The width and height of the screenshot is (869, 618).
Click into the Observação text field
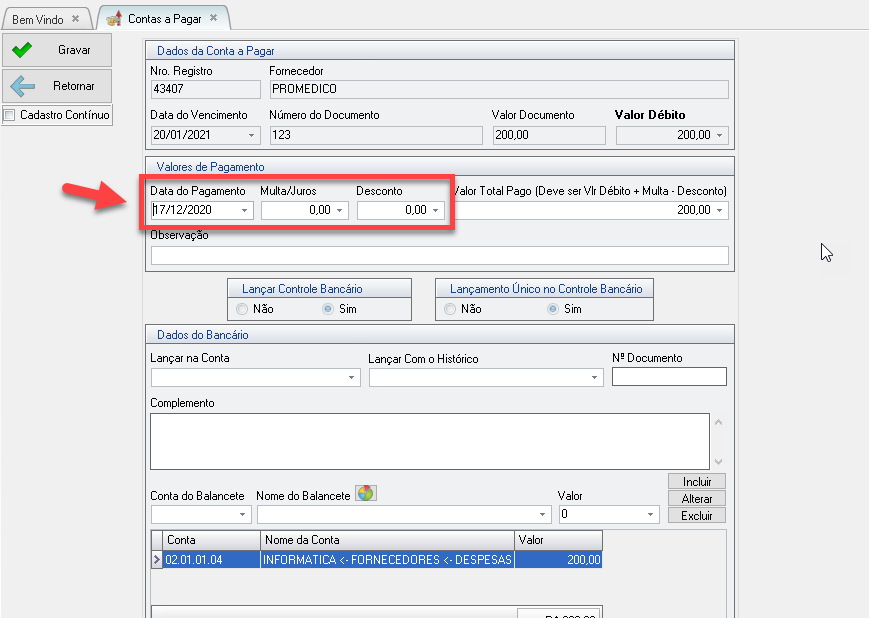(x=439, y=255)
